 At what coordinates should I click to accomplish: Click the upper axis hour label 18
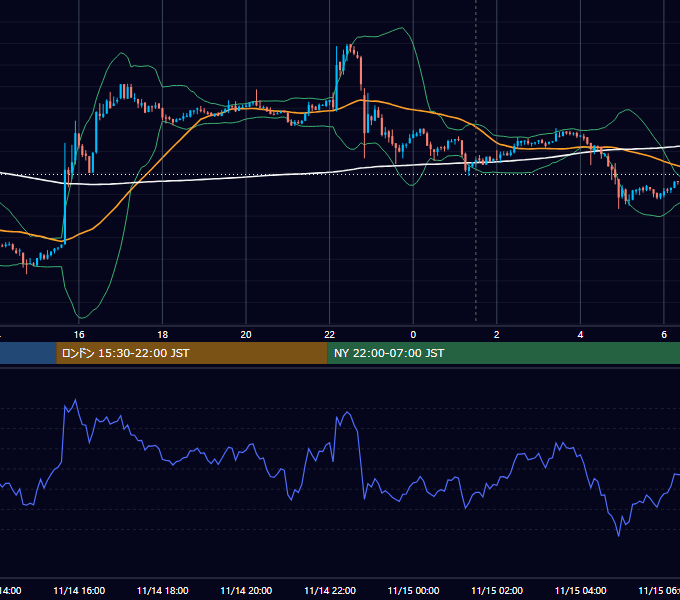coord(162,335)
